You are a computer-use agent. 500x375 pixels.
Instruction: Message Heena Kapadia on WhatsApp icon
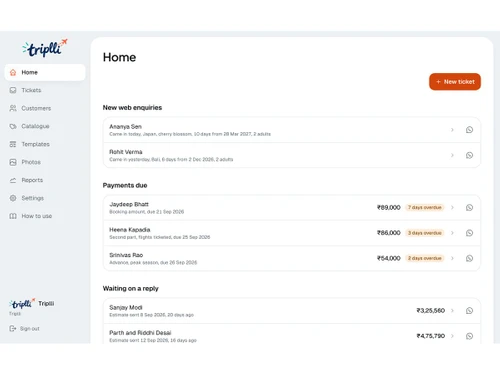point(469,233)
